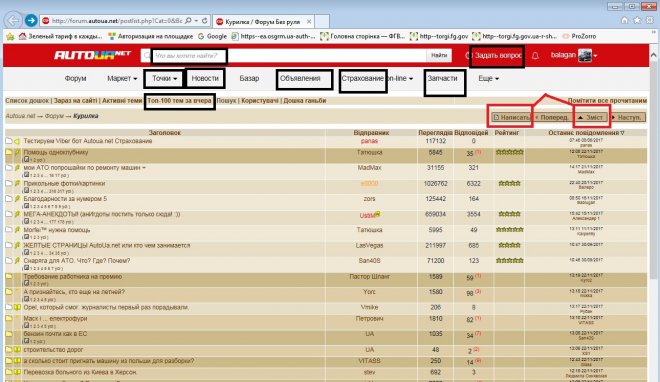Click the AUTOUA.NET logo
Image resolution: width=660 pixels, height=382 pixels.
92,55
